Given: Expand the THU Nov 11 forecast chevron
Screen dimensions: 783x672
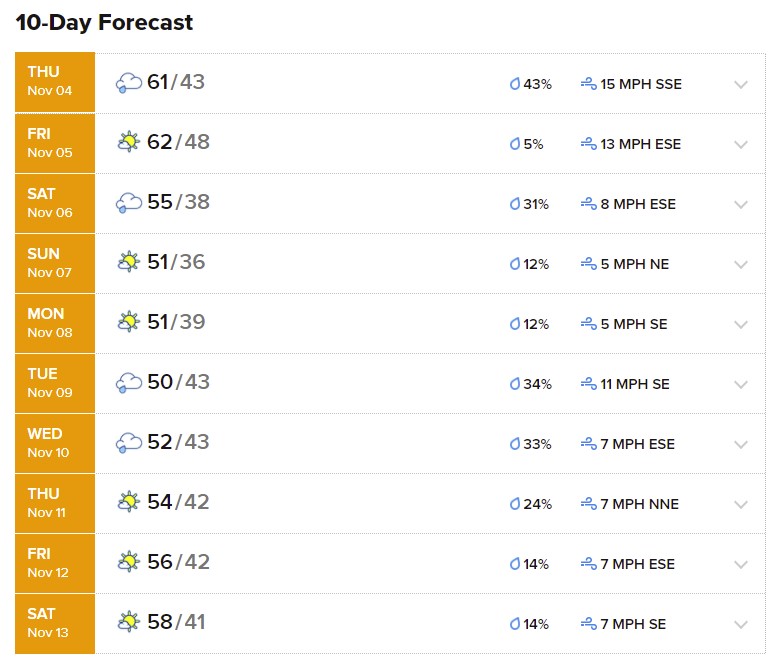Looking at the screenshot, I should 741,504.
